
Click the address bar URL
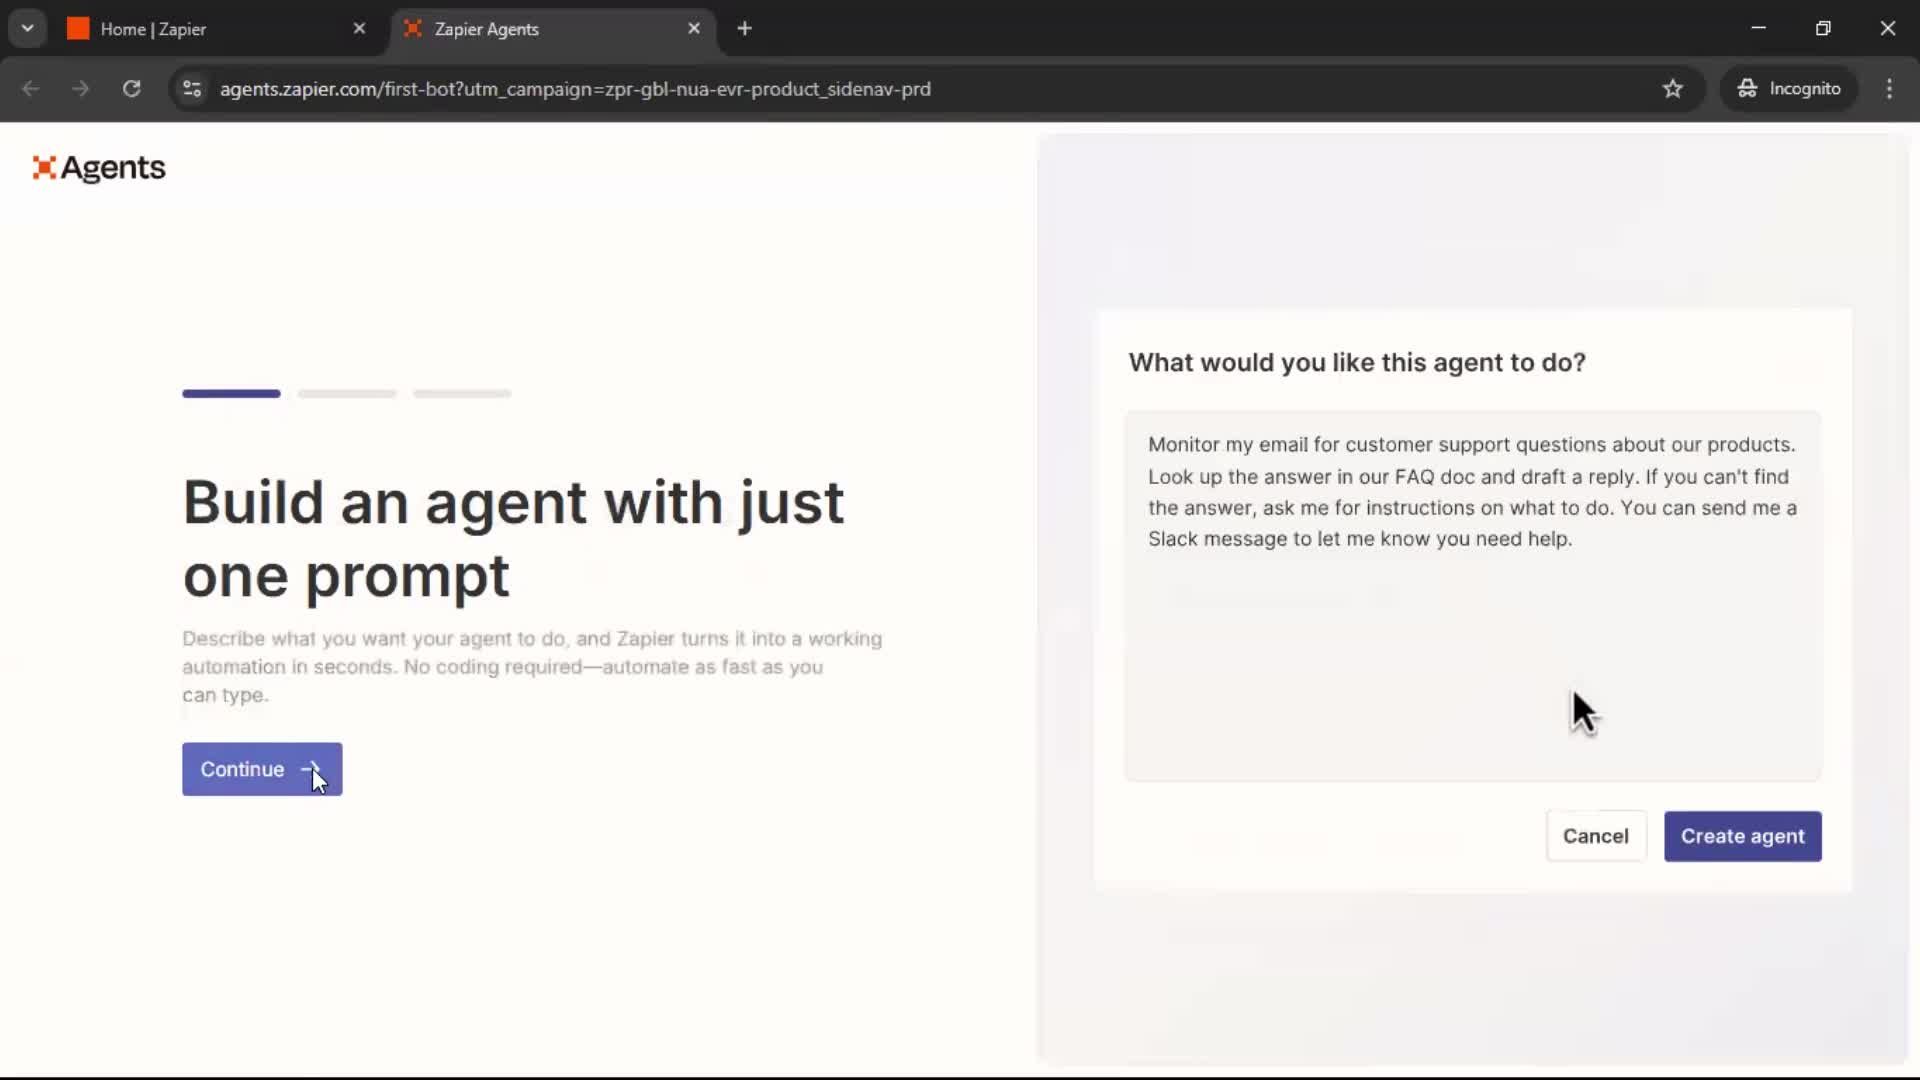tap(575, 89)
